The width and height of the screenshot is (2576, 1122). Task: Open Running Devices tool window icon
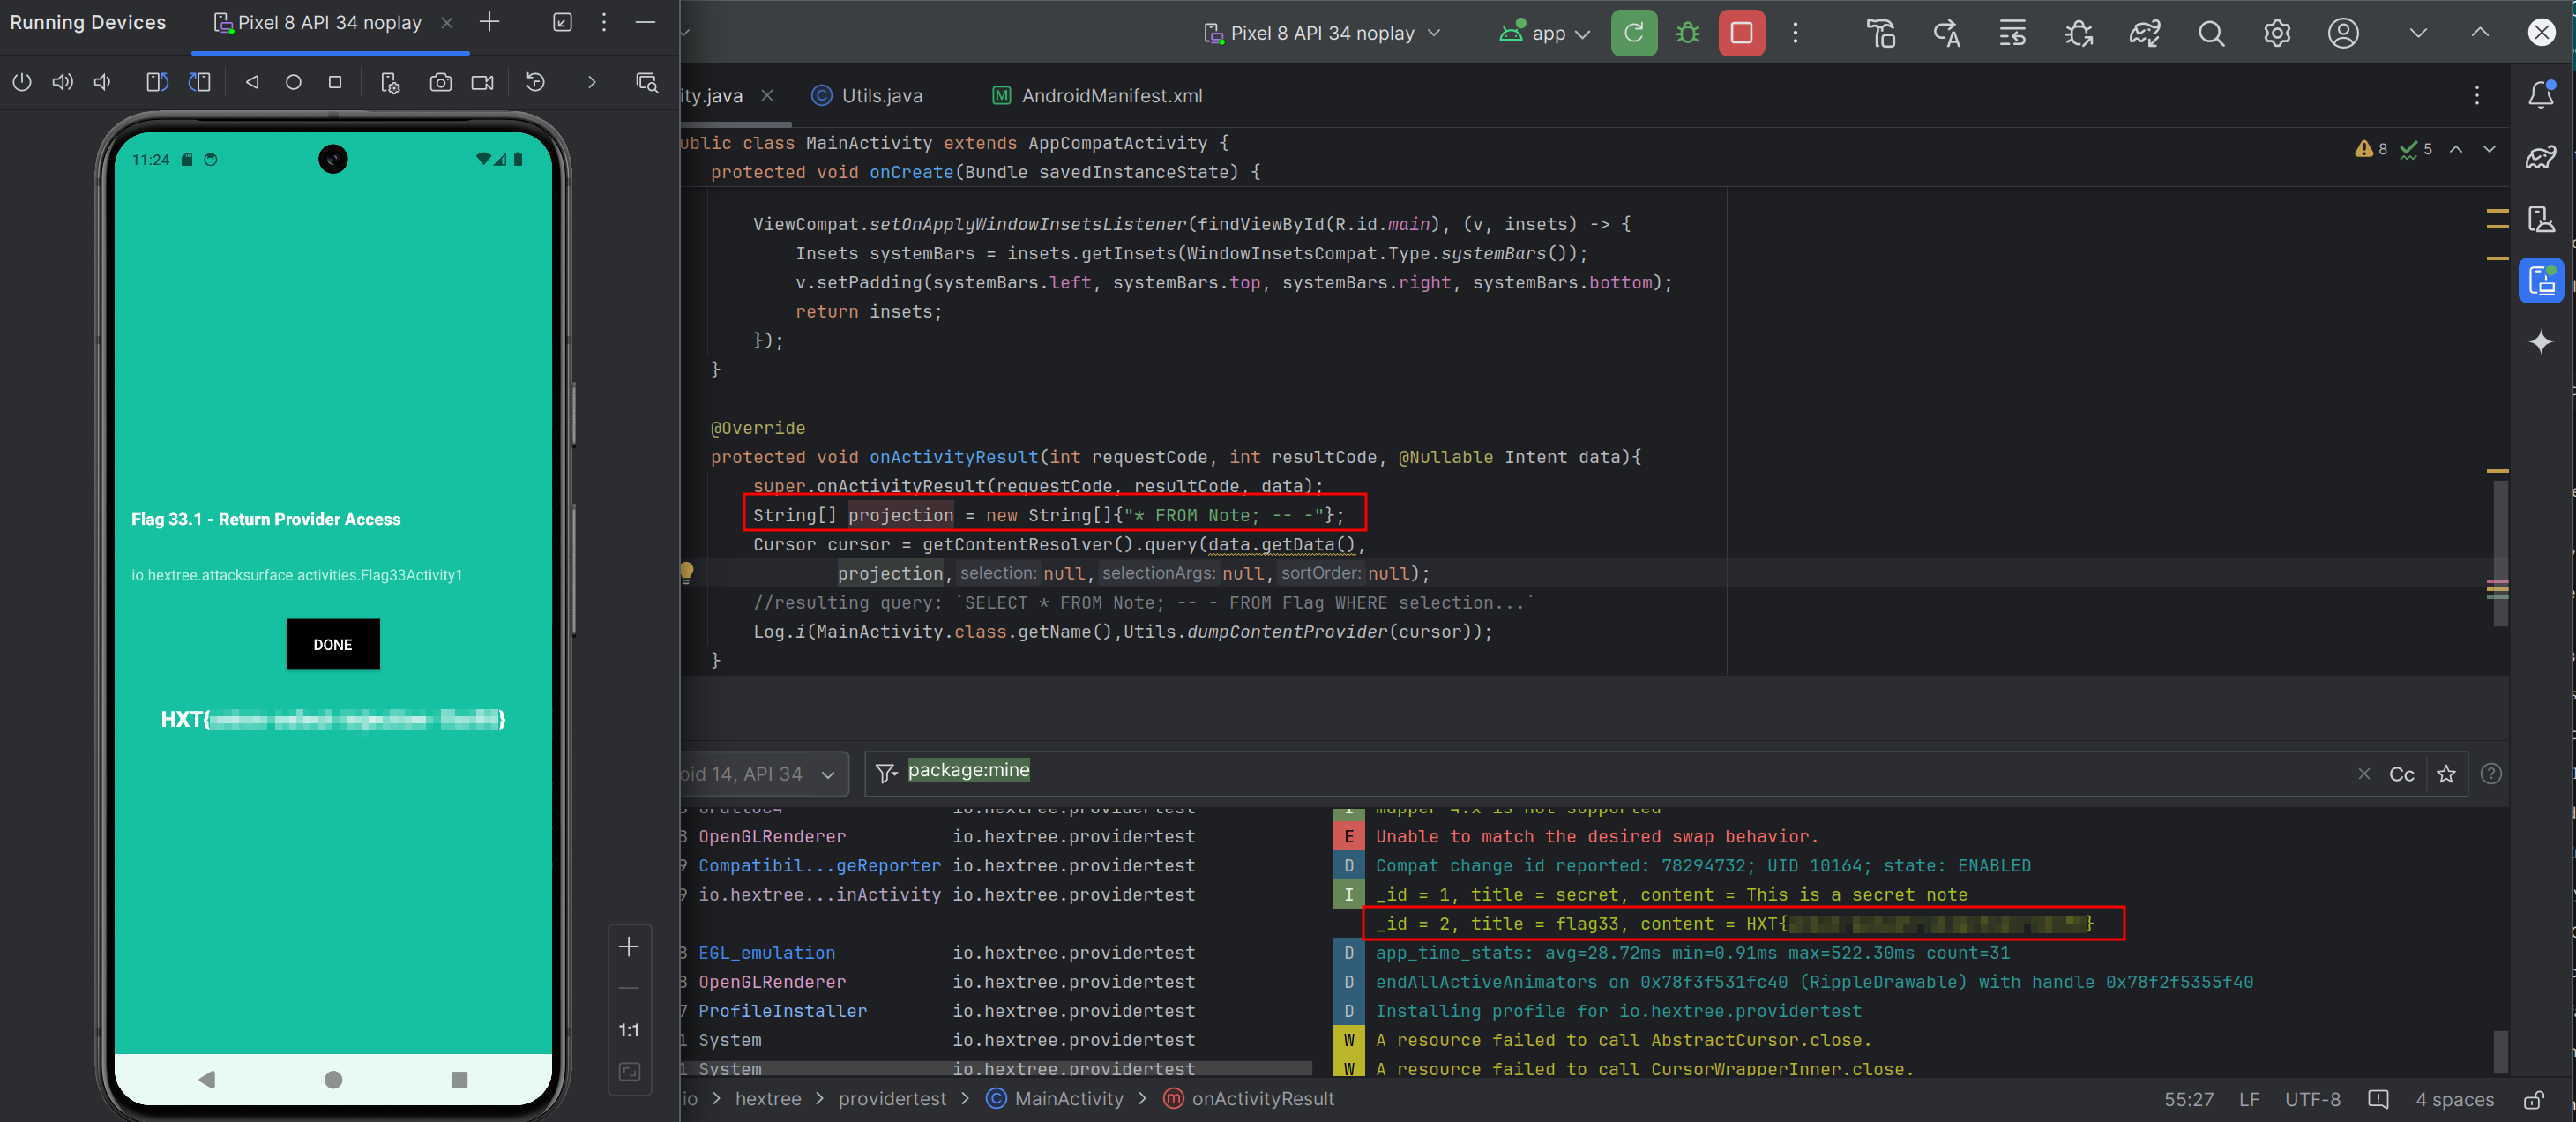[x=2541, y=281]
